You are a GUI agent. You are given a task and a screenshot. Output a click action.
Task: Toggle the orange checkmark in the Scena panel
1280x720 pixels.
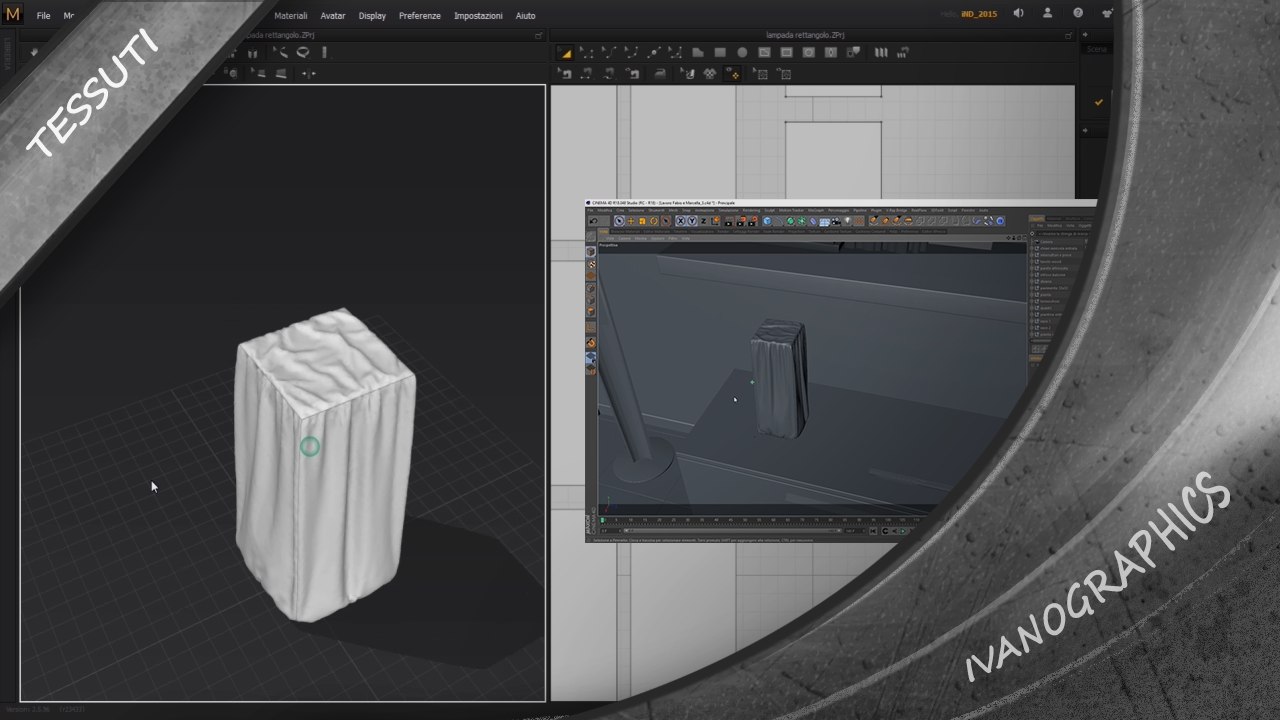coord(1099,102)
